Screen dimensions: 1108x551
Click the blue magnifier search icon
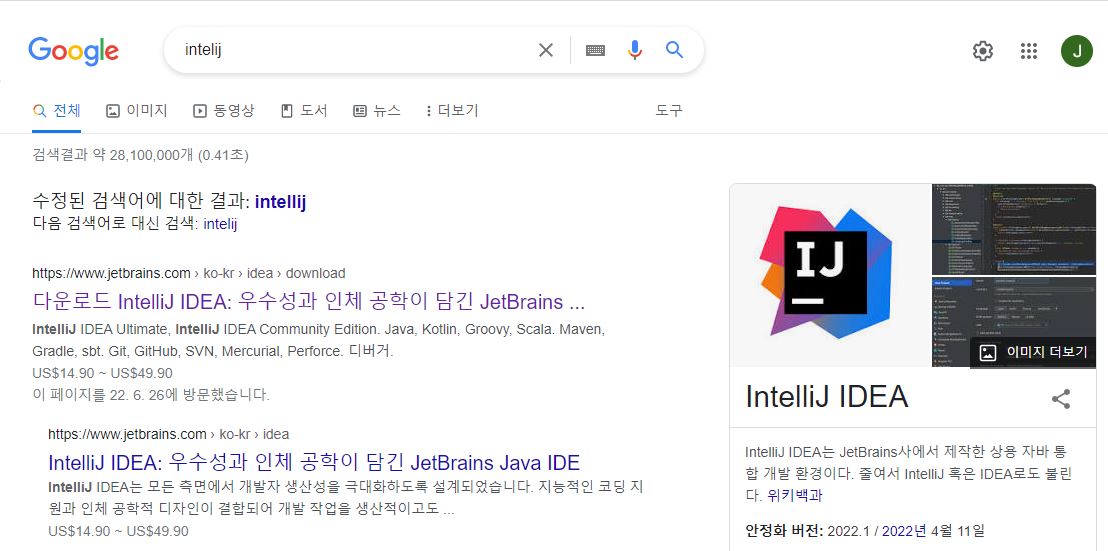675,49
